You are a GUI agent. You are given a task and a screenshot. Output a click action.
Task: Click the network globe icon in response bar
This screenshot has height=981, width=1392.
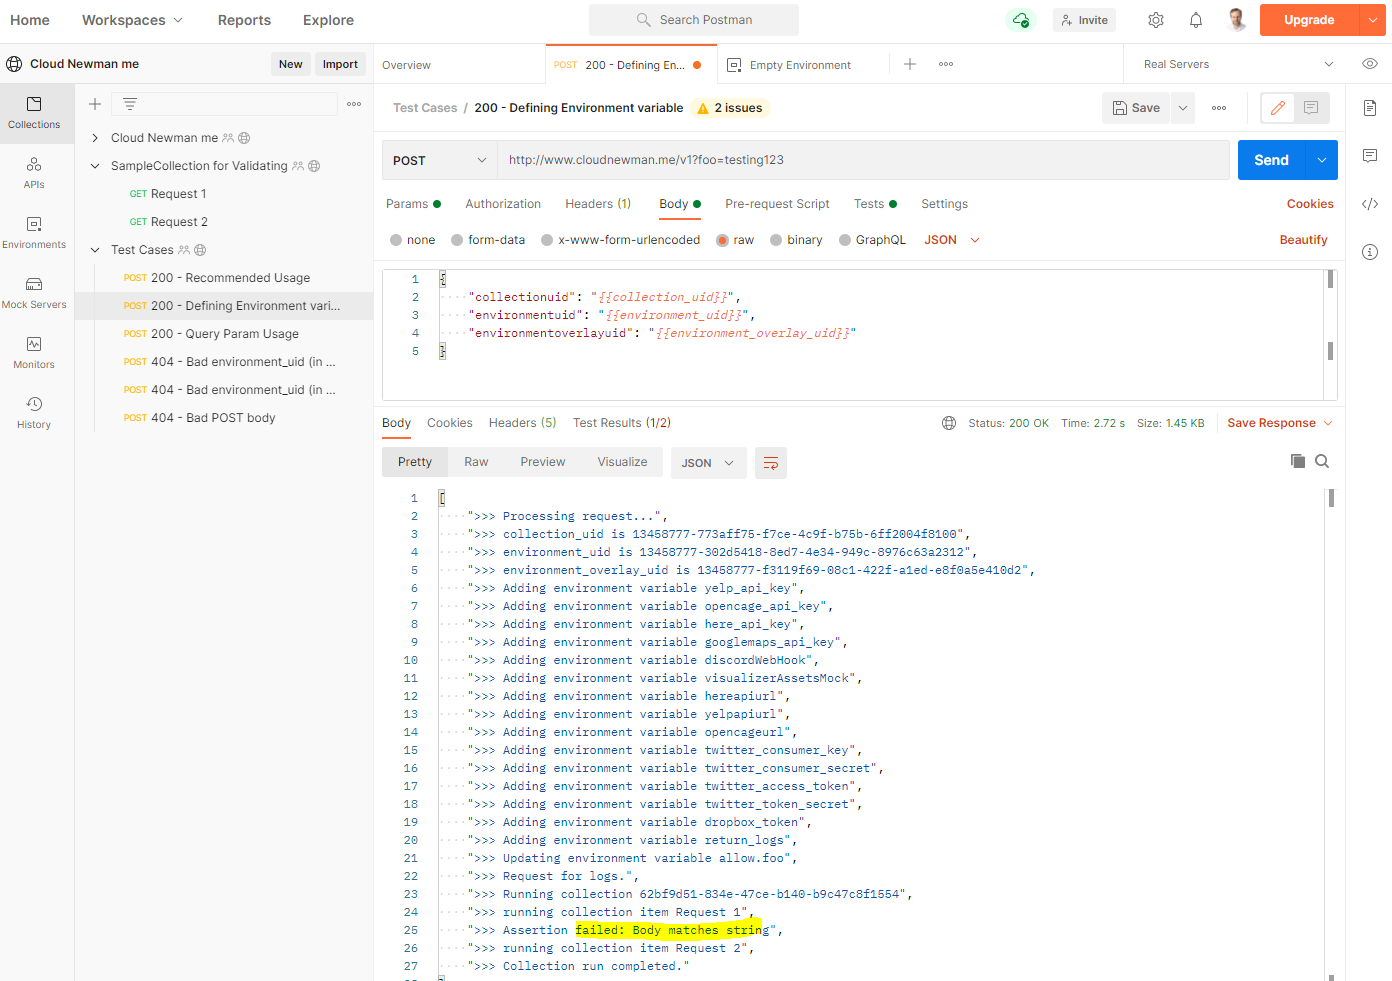tap(949, 423)
